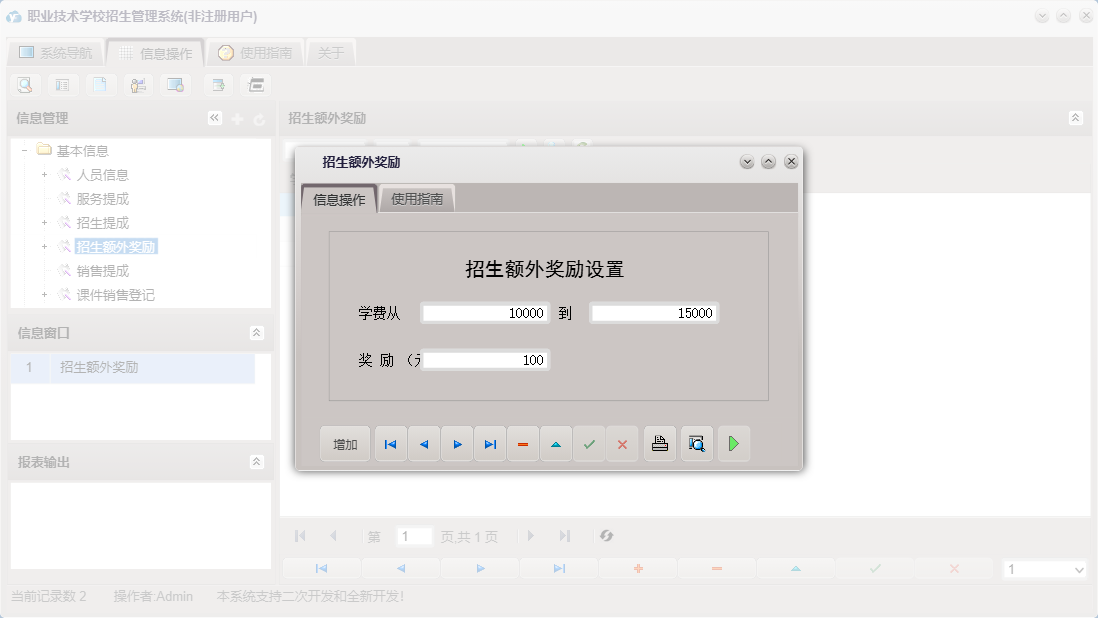The image size is (1098, 618).
Task: Click the print icon in the reward dialog
Action: pyautogui.click(x=660, y=443)
